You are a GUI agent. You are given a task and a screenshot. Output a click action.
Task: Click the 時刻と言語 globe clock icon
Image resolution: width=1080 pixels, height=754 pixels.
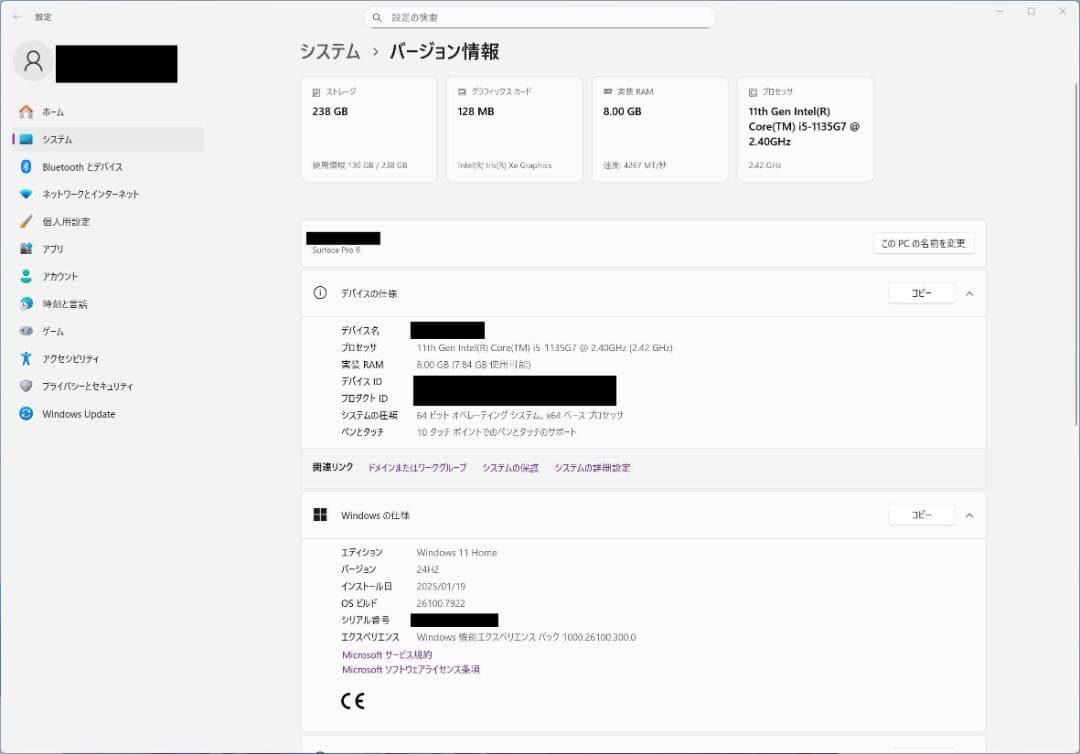pos(26,304)
